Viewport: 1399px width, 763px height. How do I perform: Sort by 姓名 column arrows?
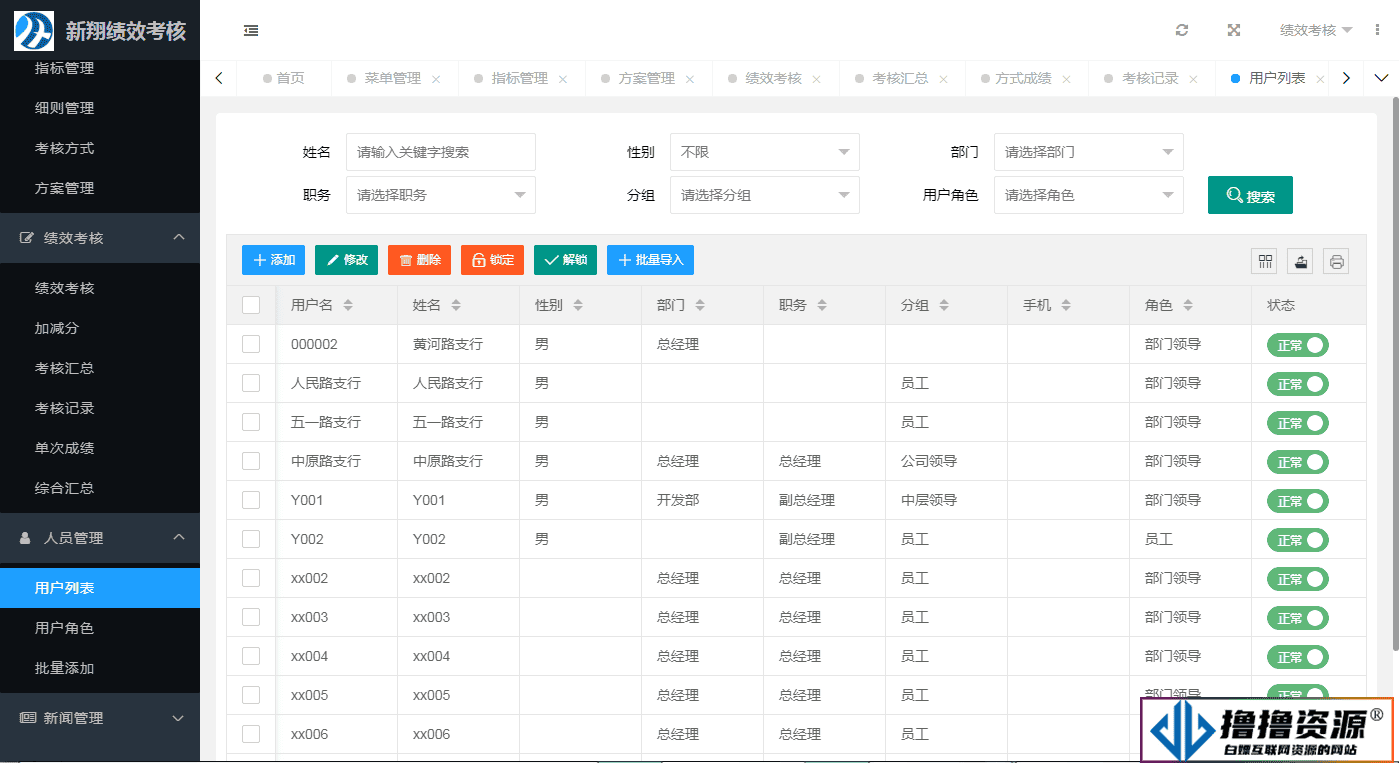click(x=456, y=305)
